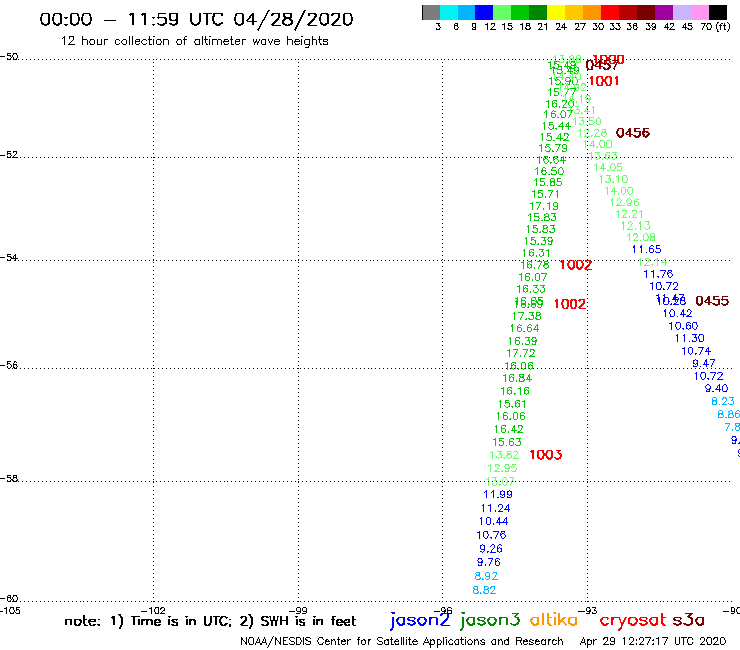Viewport: 740px width, 650px height.
Task: Click the blue value 11.65
Action: (647, 249)
